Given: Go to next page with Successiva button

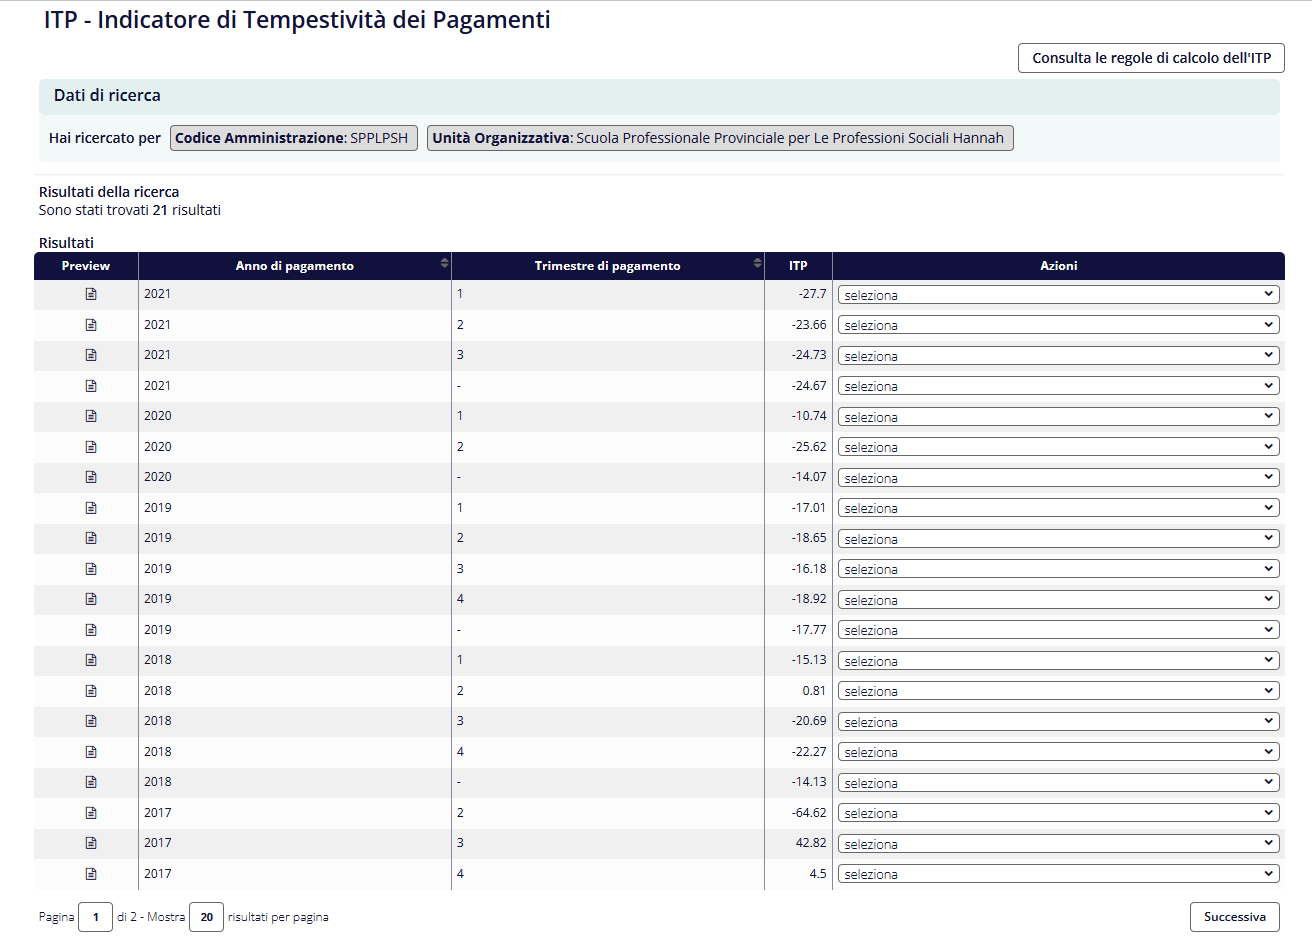Looking at the screenshot, I should tap(1234, 917).
